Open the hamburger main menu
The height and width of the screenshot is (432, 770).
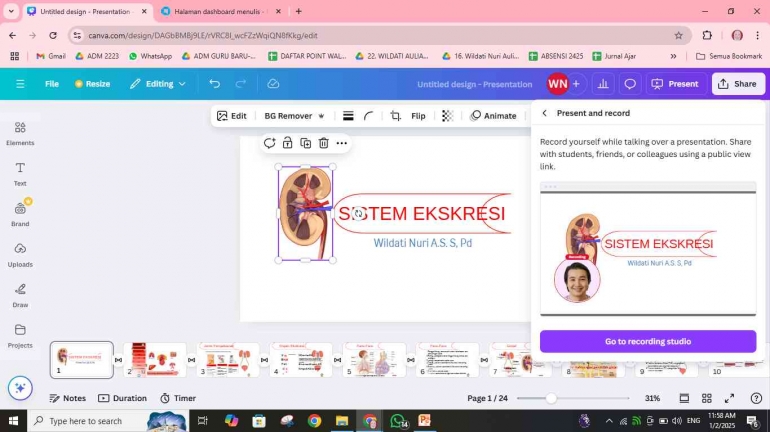tap(20, 84)
